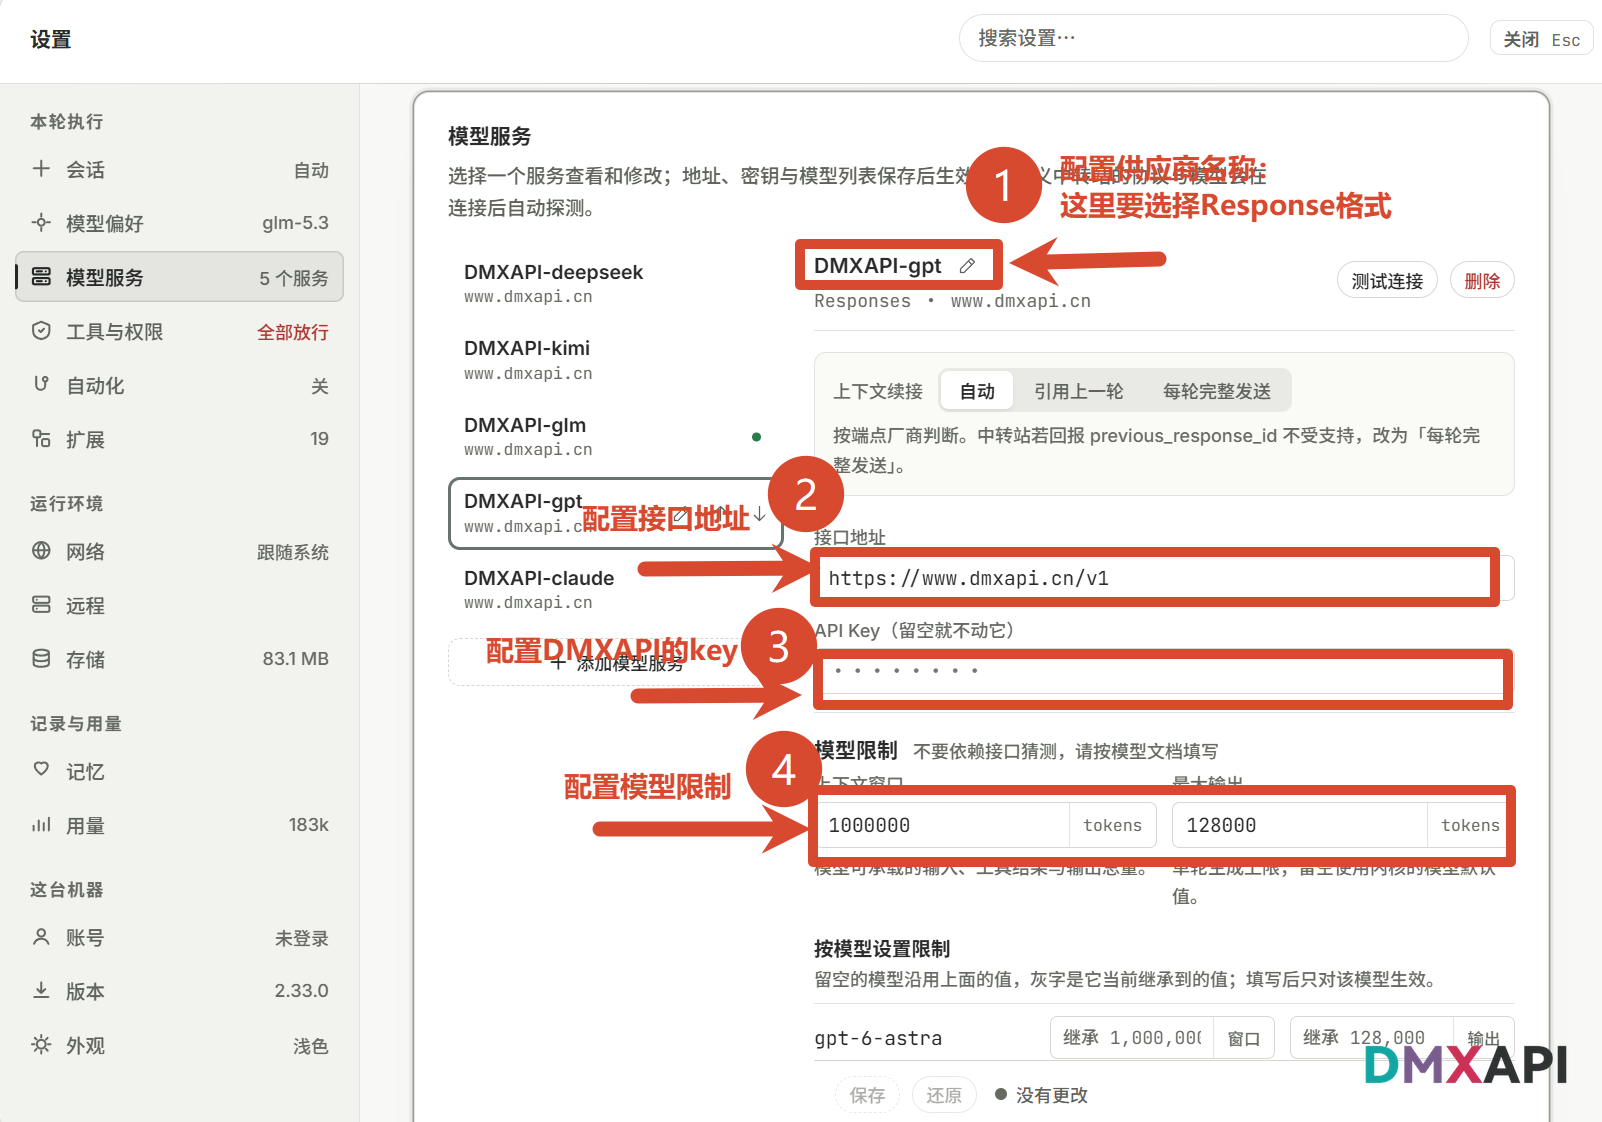Select 引用上一轮 for 上下文续接
Image resolution: width=1602 pixels, height=1122 pixels.
pos(1078,391)
